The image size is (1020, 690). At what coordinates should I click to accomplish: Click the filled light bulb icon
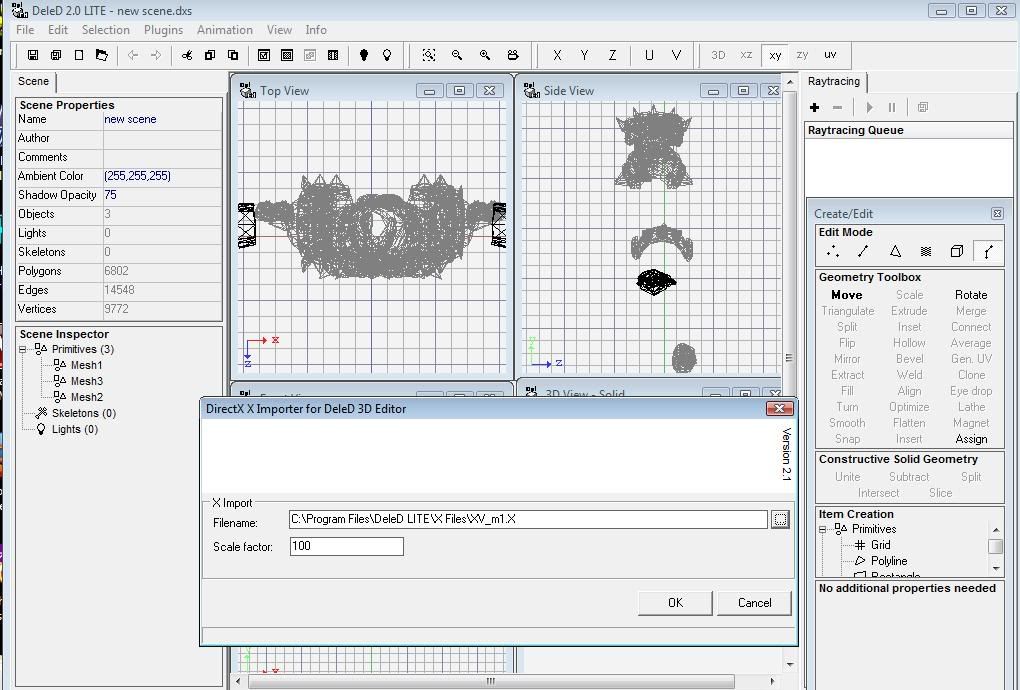coord(364,55)
